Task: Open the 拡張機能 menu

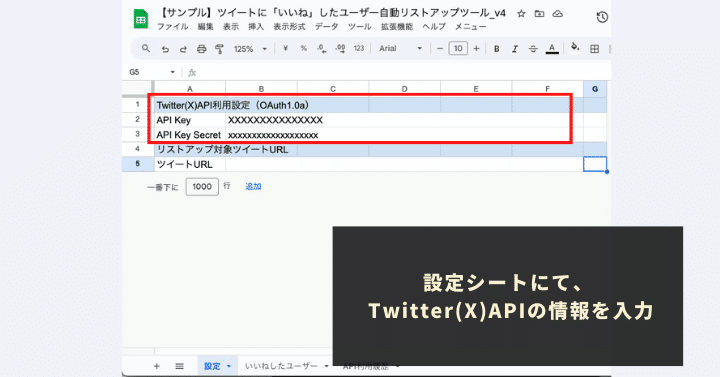Action: click(397, 27)
